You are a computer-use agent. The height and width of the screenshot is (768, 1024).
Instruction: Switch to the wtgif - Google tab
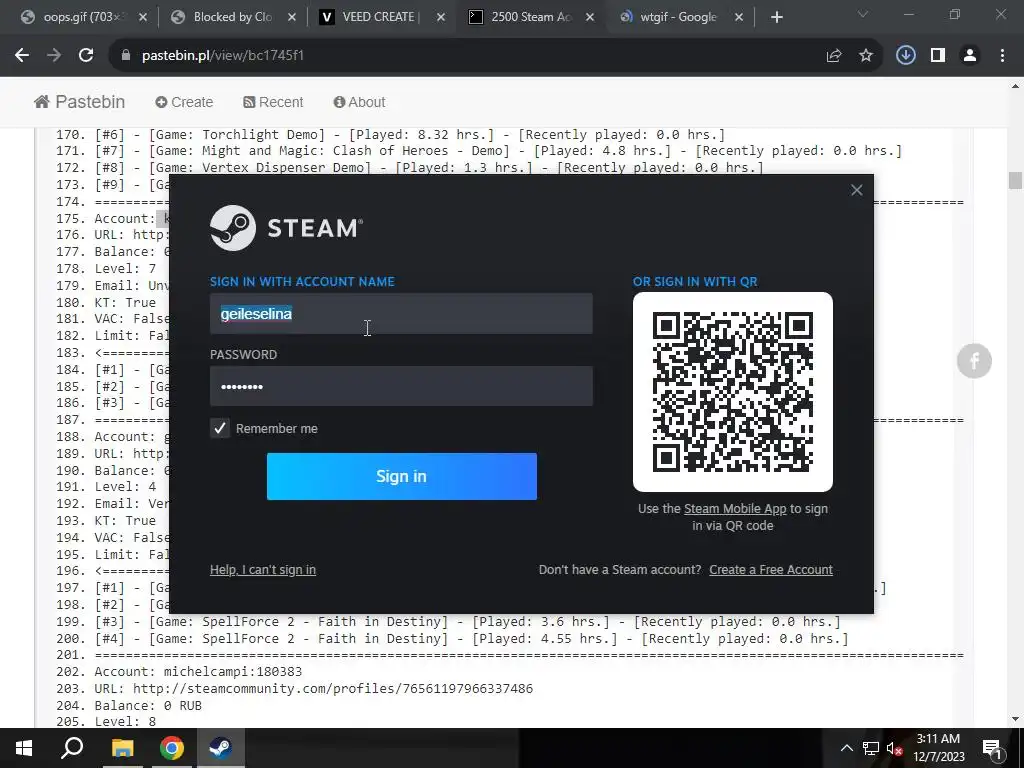pos(680,17)
